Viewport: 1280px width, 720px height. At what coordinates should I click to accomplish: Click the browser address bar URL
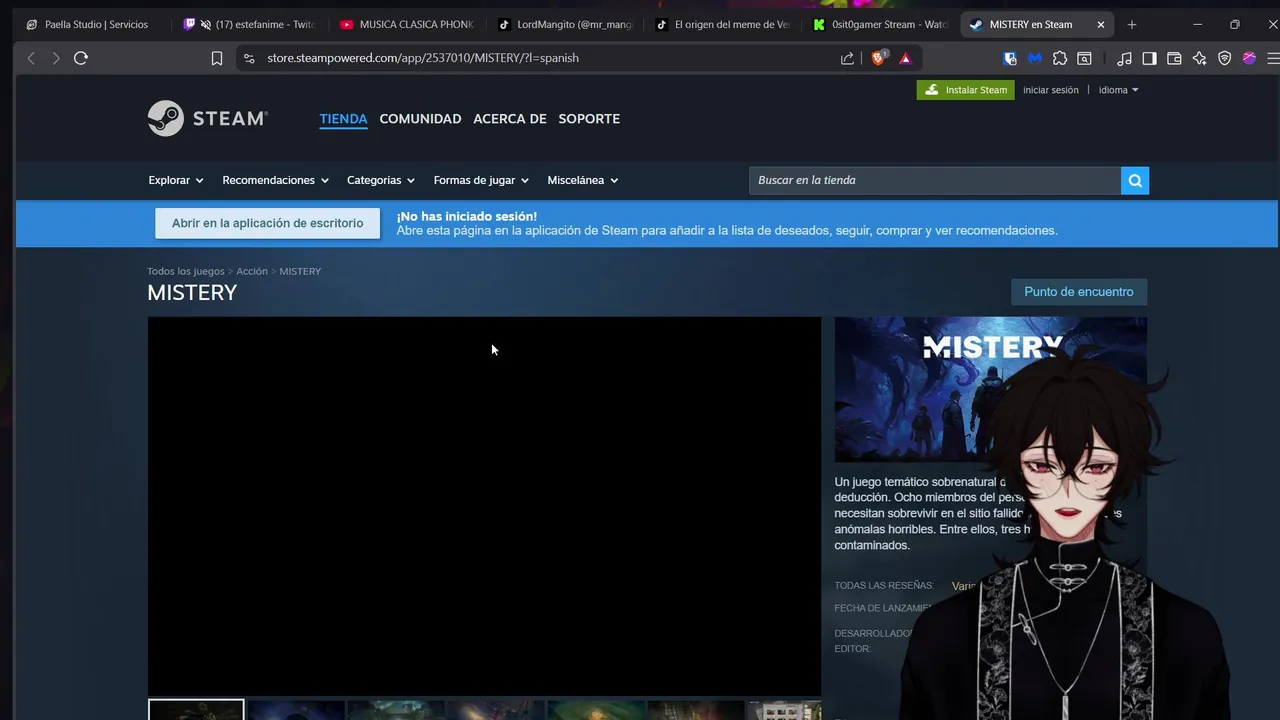click(423, 58)
